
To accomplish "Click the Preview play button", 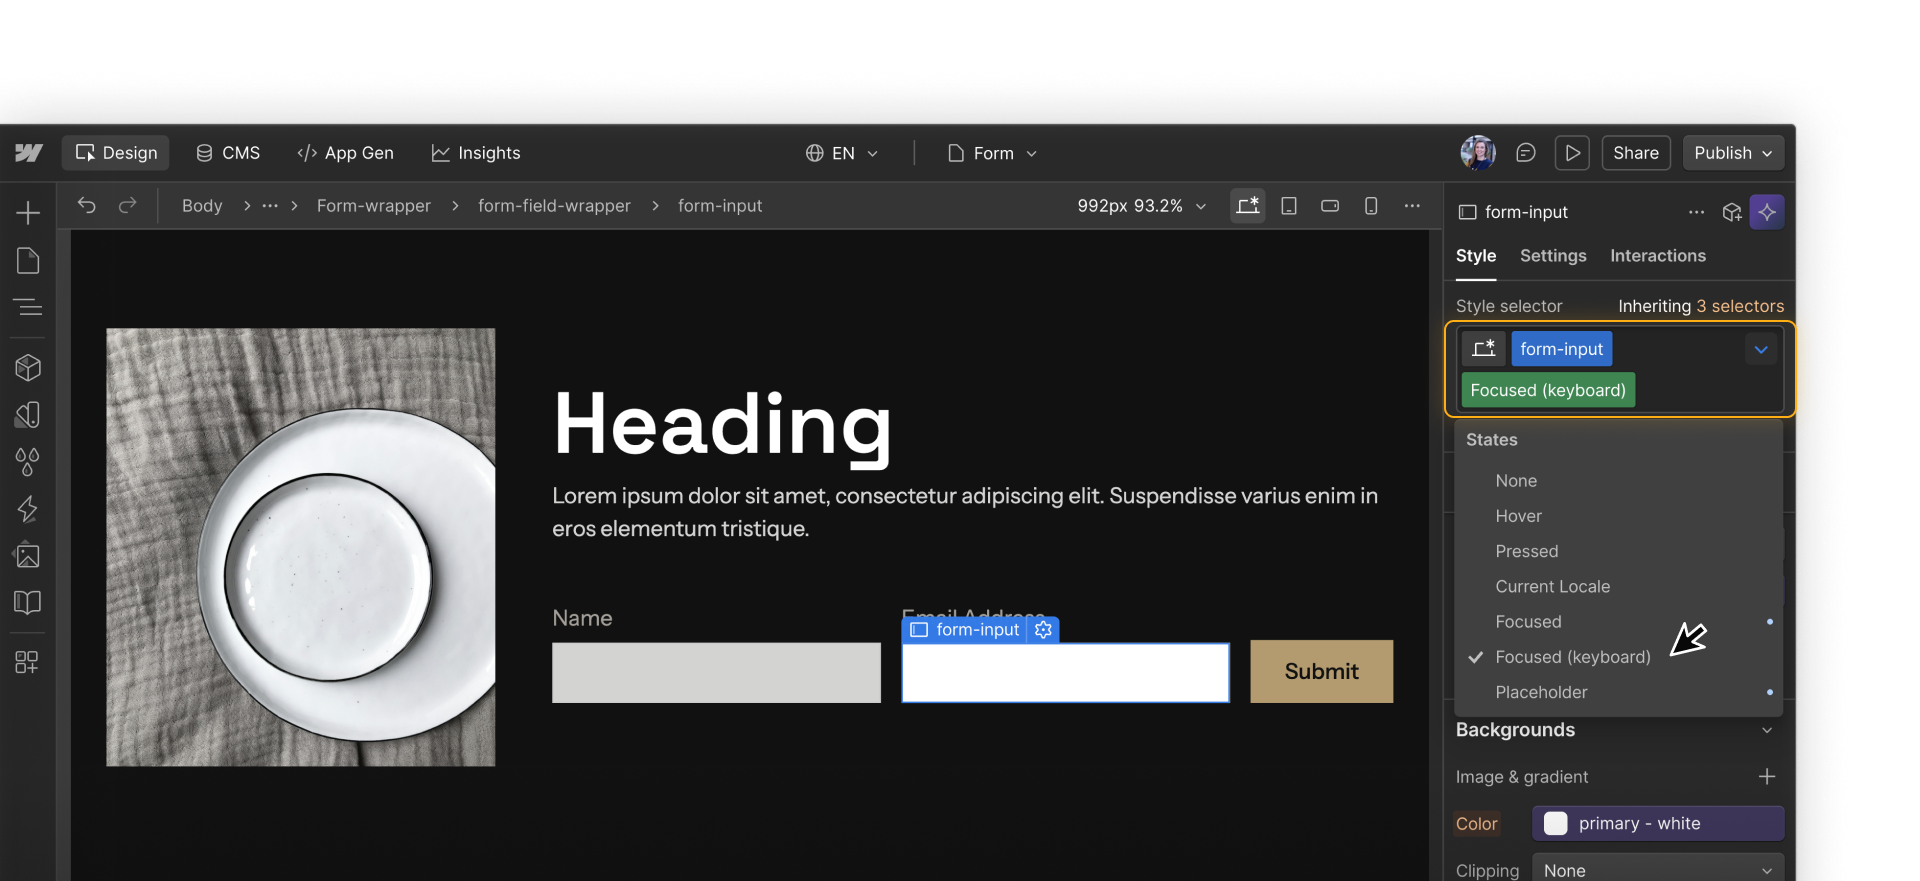I will (x=1572, y=153).
